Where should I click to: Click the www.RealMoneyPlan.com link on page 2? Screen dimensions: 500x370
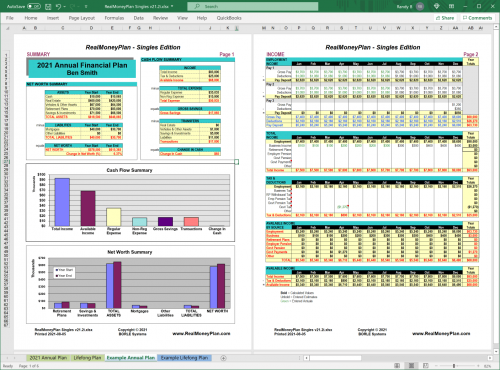(441, 333)
